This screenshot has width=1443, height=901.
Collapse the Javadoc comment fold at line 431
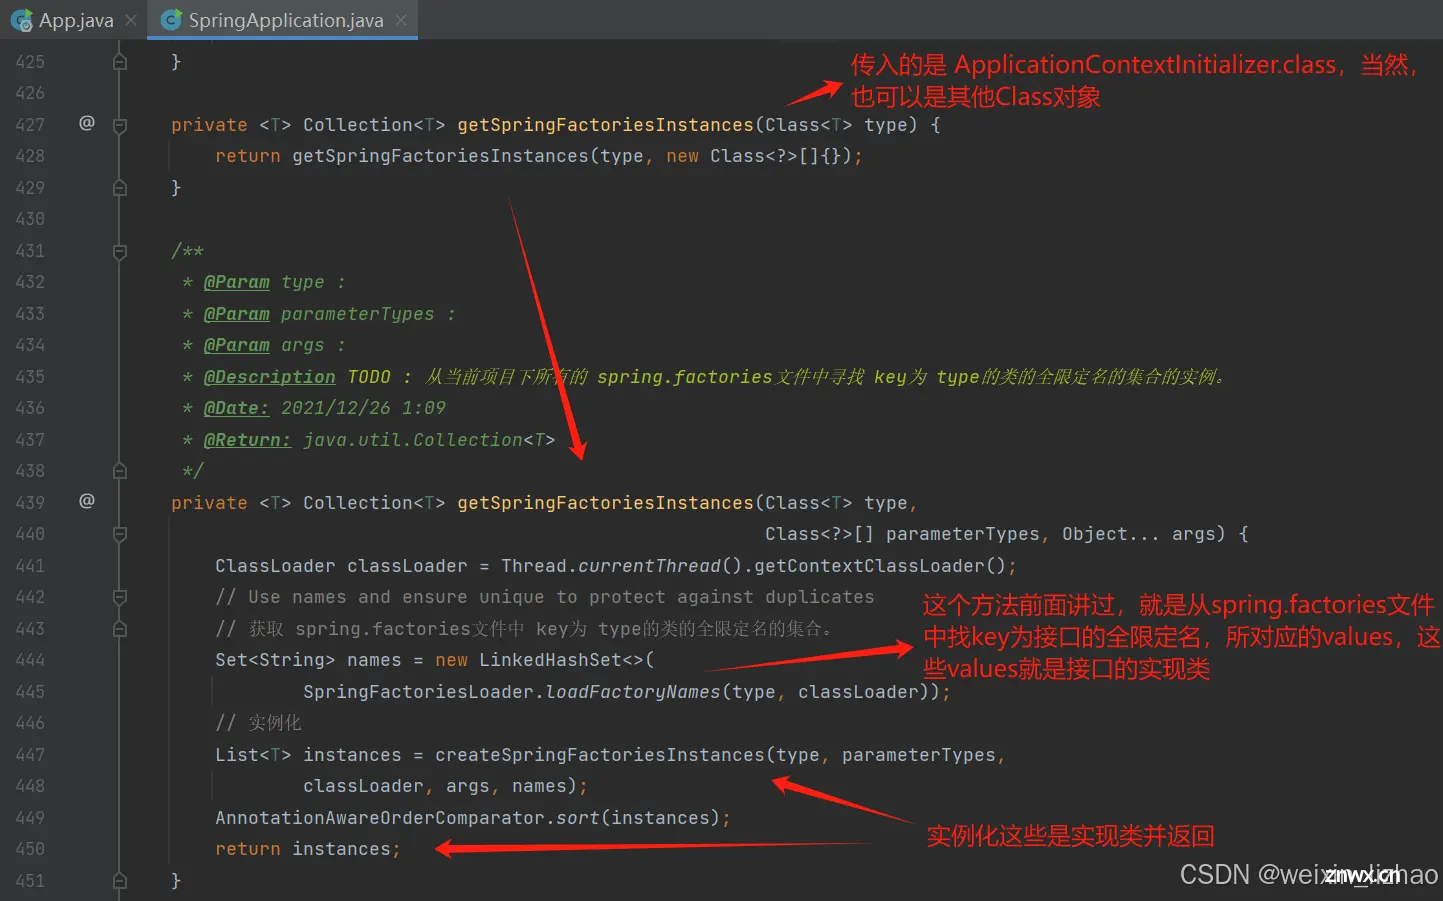(120, 251)
